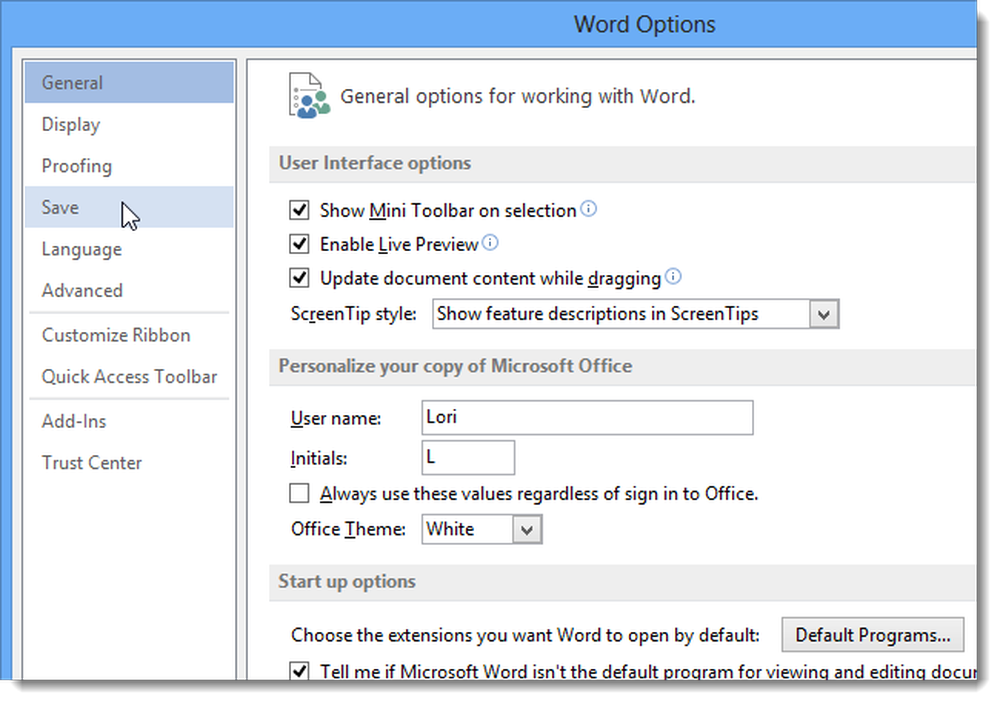Screen dimensions: 1000x703
Task: Switch to the Display category
Action: pyautogui.click(x=129, y=124)
